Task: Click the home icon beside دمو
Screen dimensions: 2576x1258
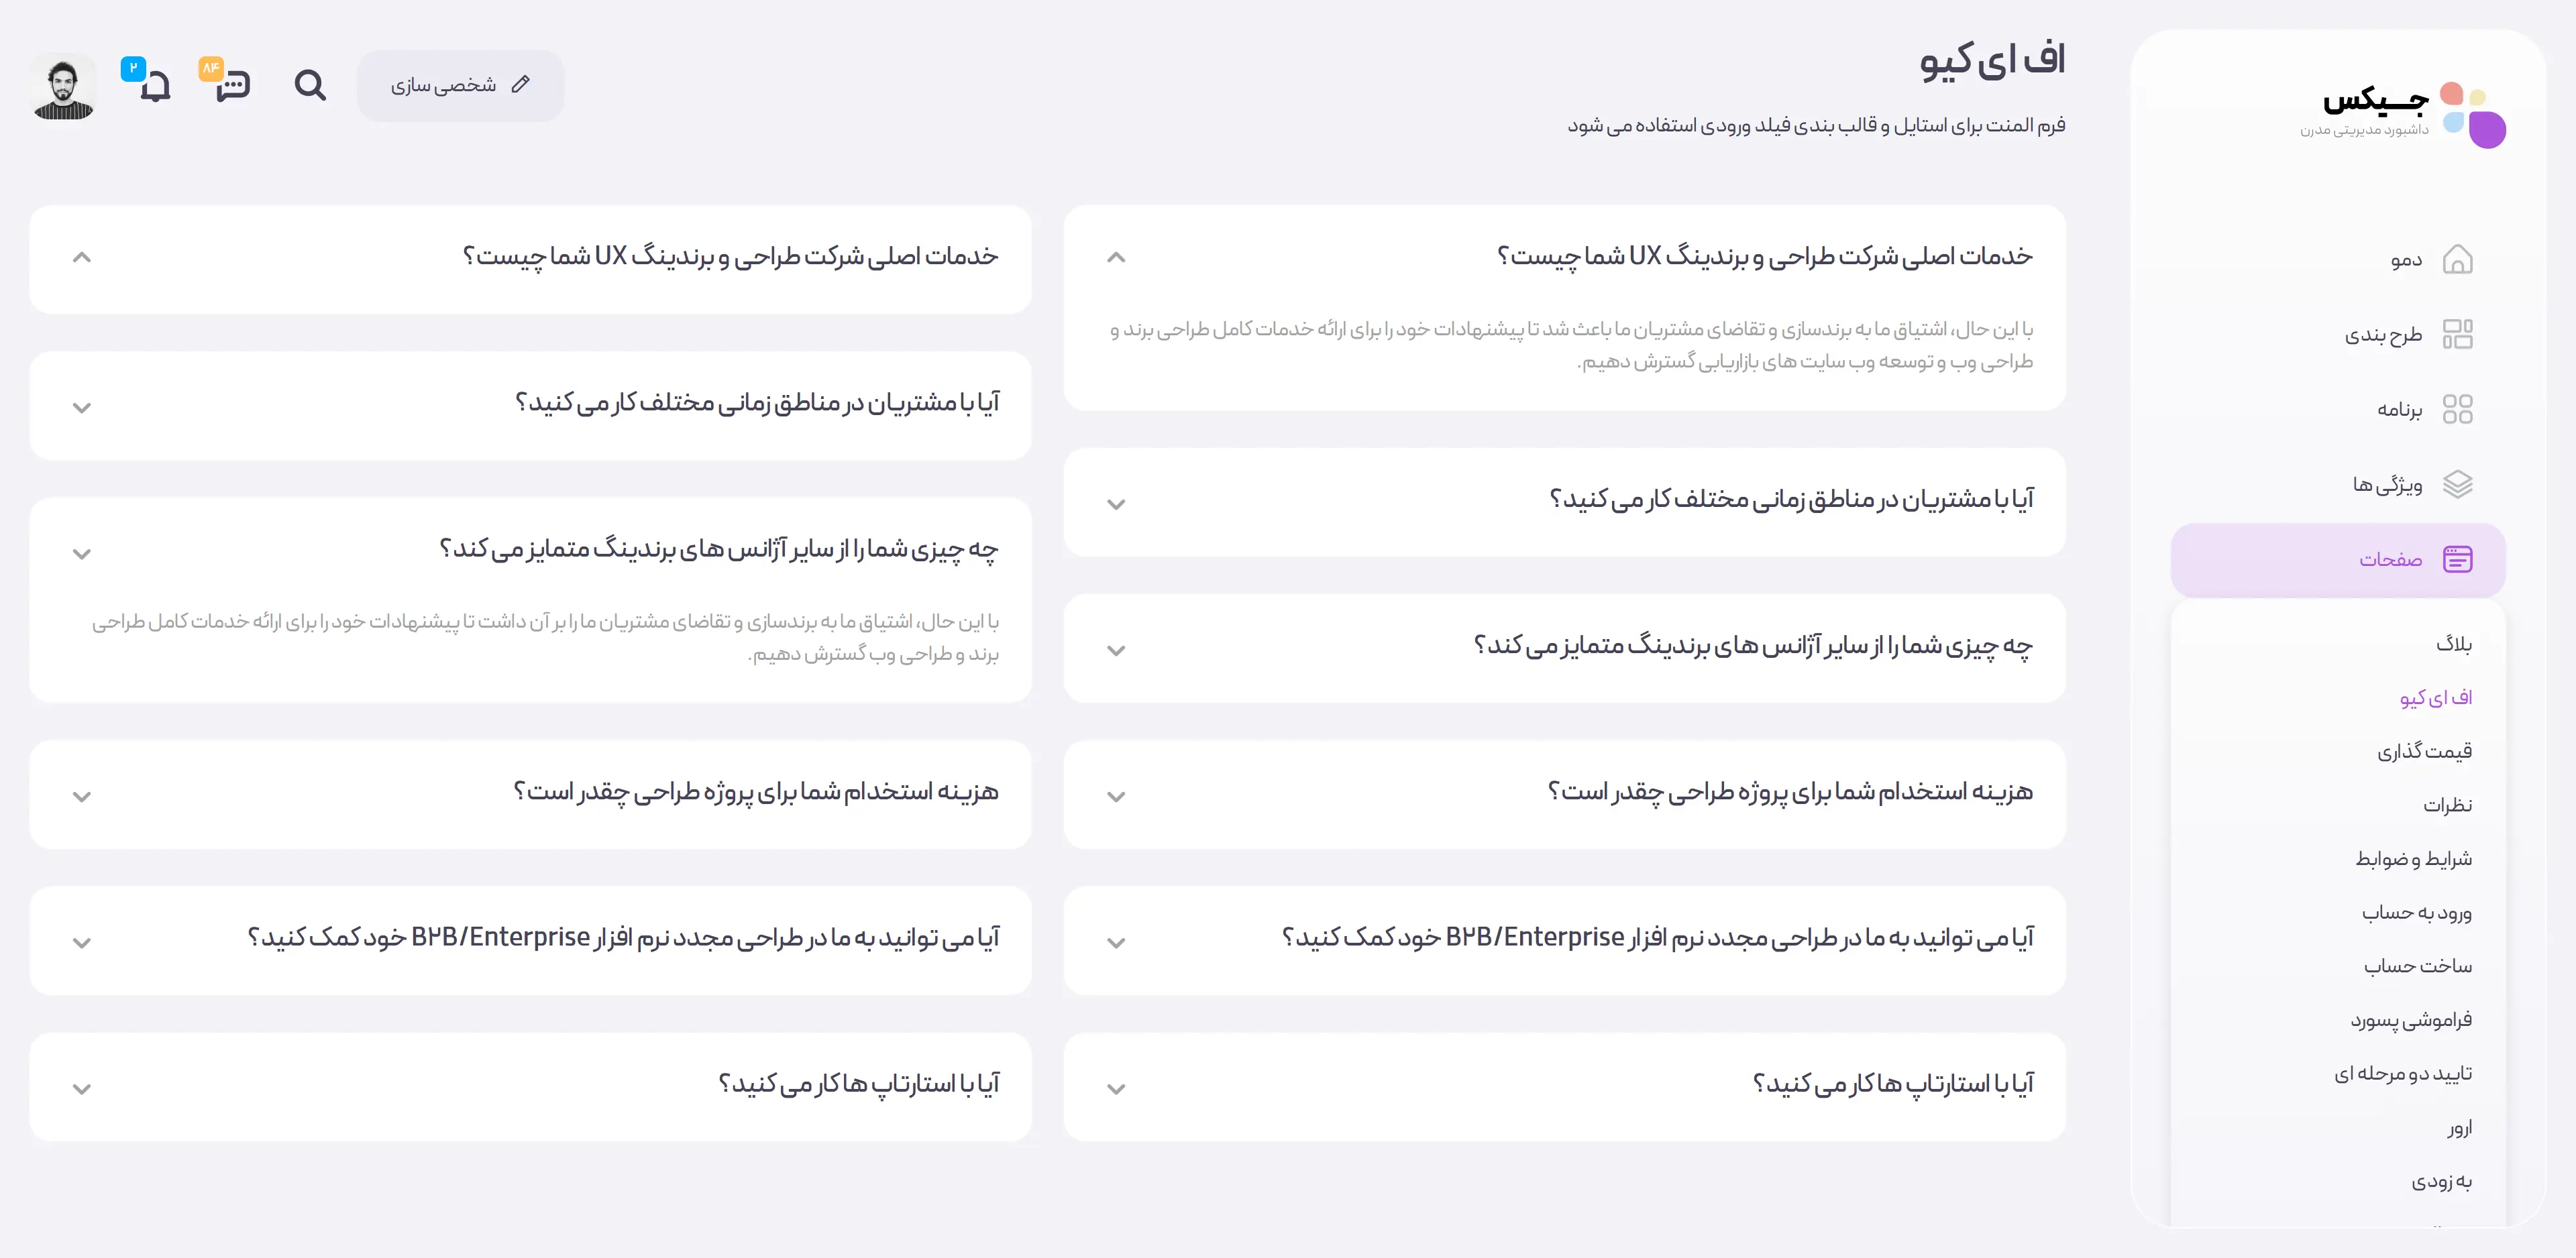Action: point(2456,260)
